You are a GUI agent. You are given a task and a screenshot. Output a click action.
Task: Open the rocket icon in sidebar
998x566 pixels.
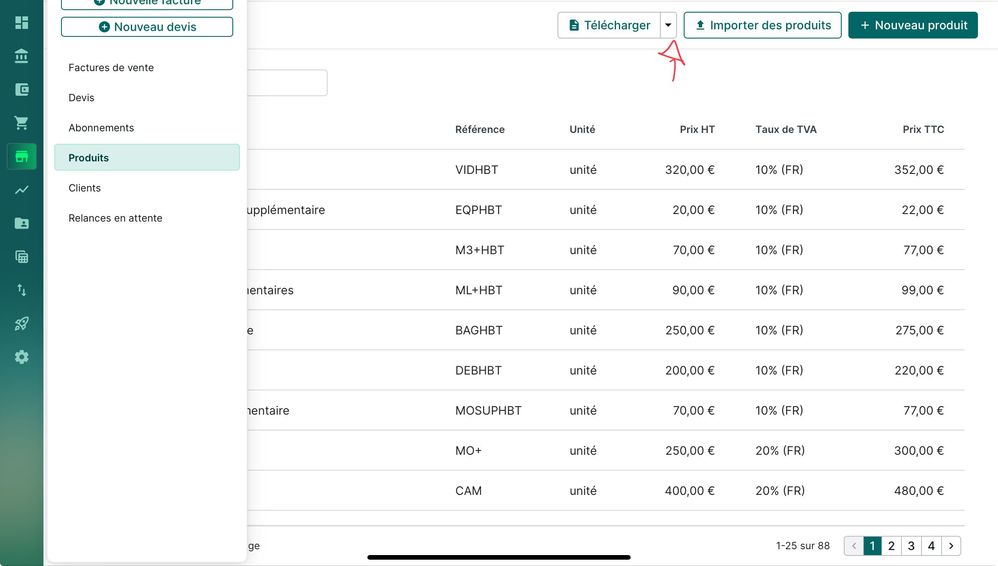[21, 324]
